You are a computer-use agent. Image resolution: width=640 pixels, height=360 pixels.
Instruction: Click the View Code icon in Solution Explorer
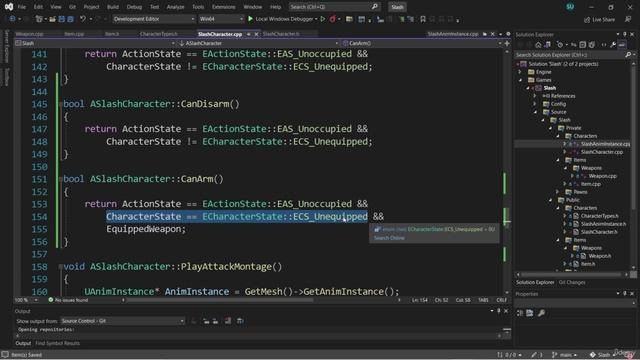coord(604,45)
